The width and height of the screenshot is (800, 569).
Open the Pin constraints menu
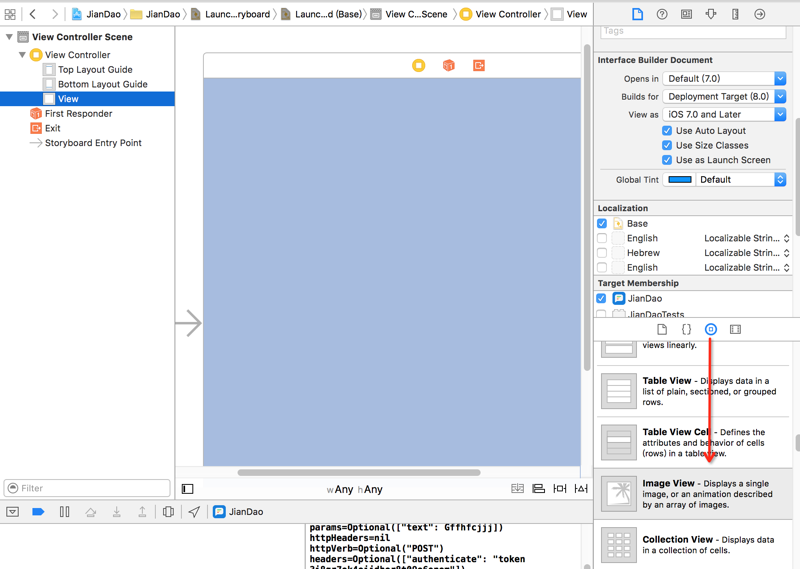point(560,488)
